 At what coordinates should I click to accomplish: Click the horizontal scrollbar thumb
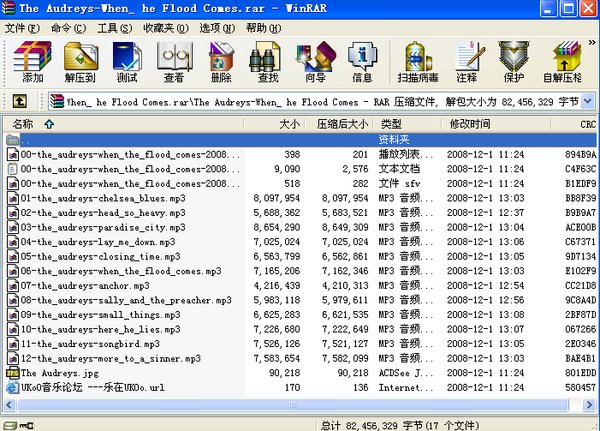click(293, 405)
